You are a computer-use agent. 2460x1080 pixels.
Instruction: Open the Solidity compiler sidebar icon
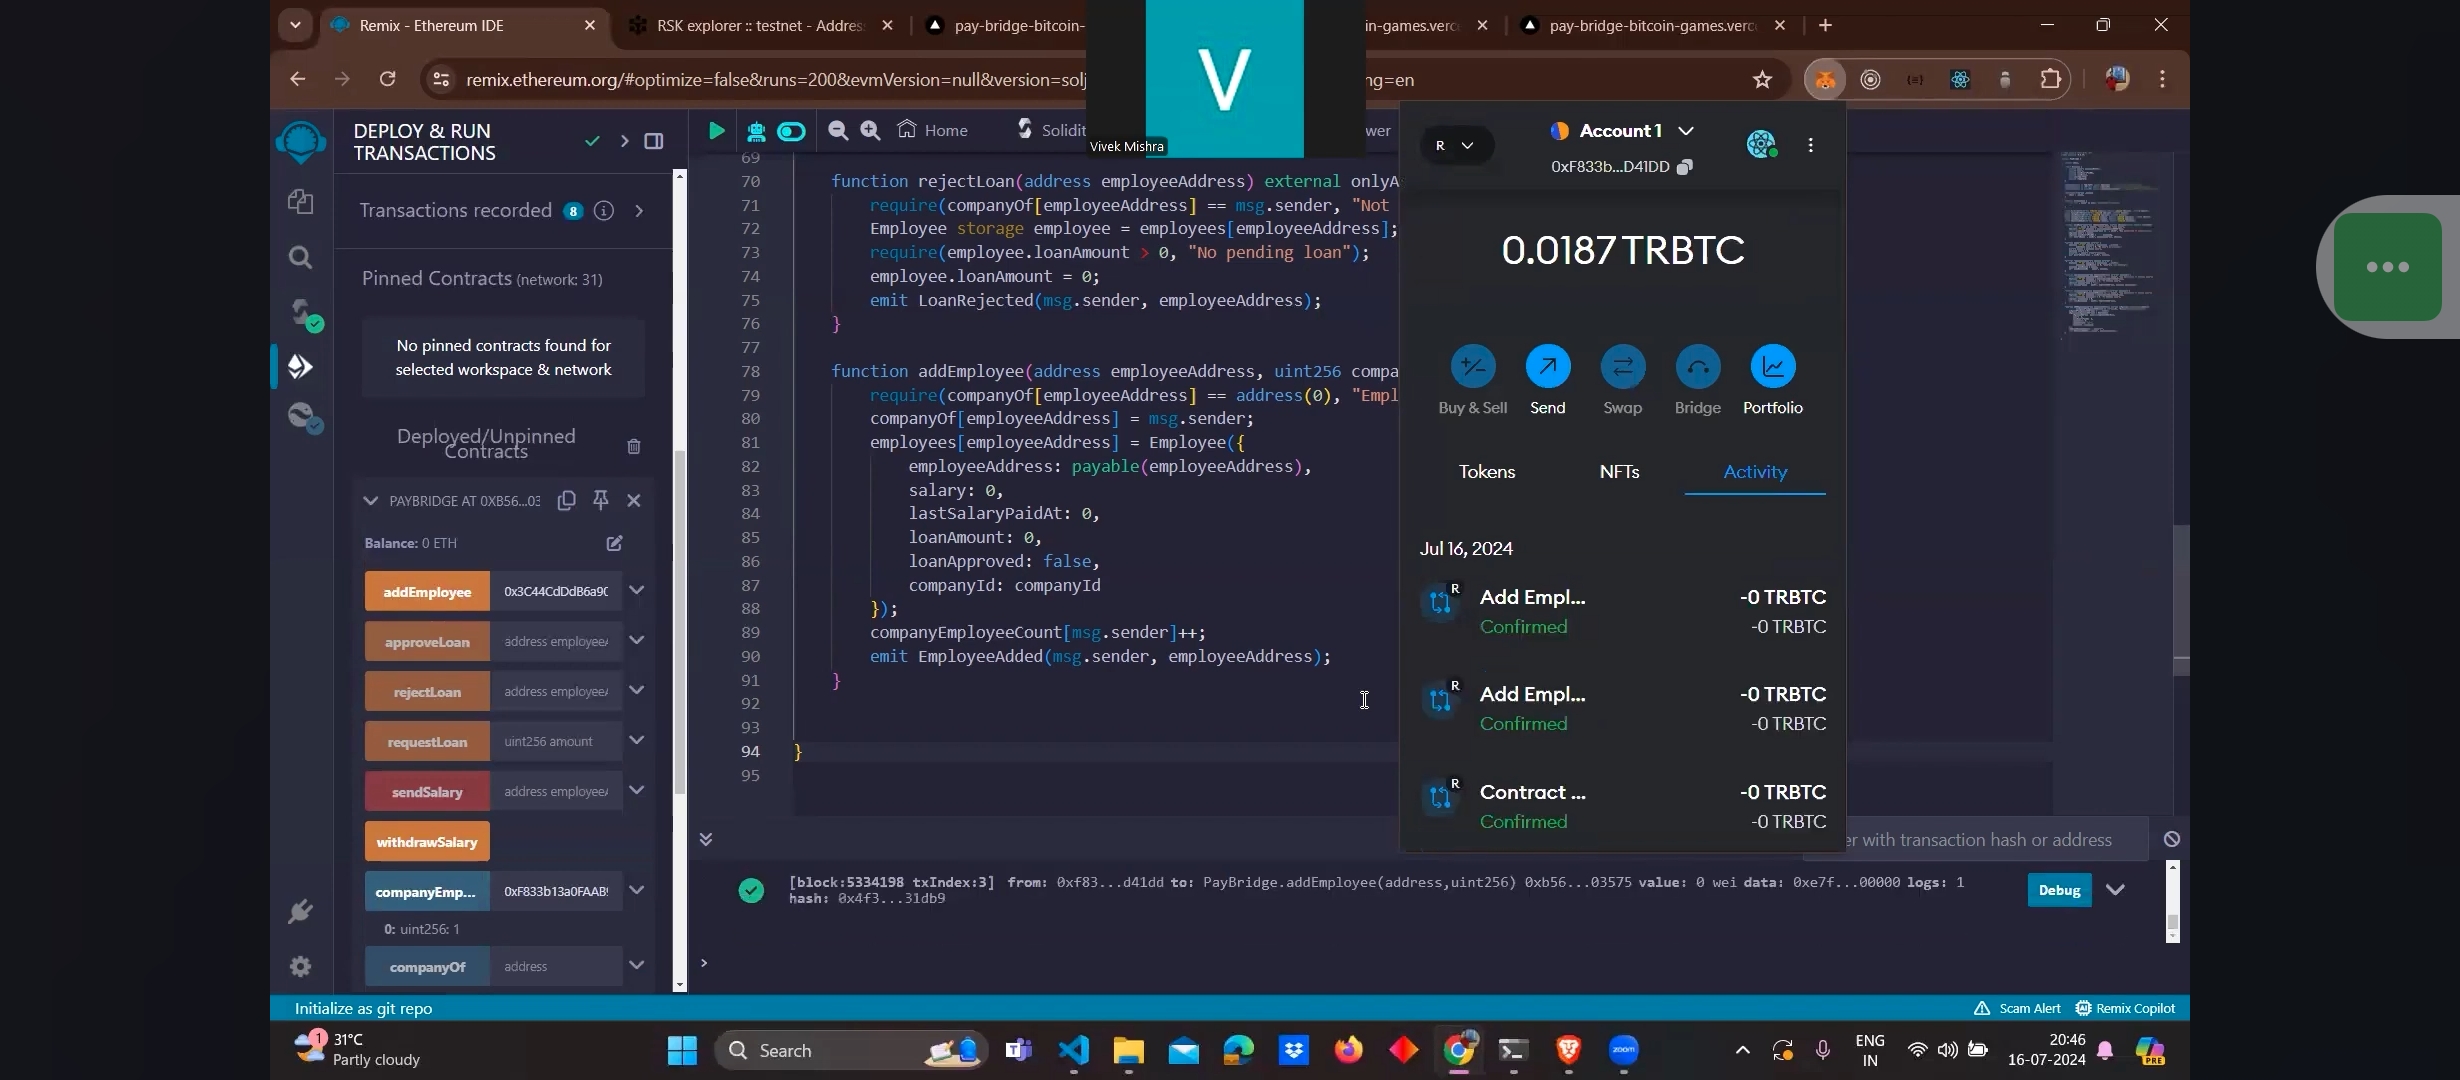(x=301, y=313)
